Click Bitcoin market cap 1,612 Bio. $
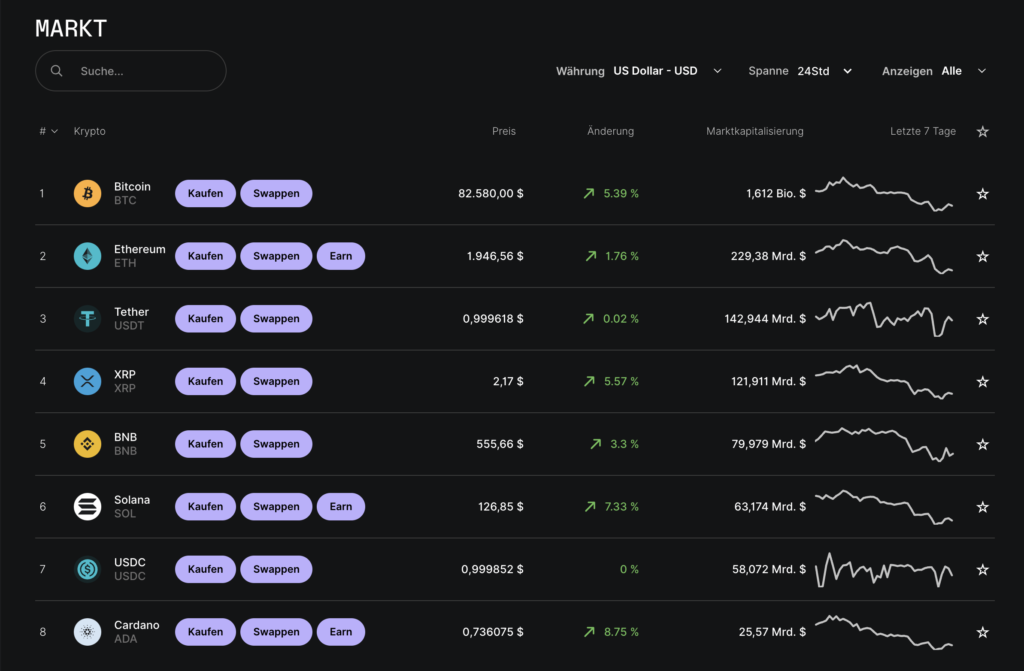Viewport: 1024px width, 671px height. 776,193
